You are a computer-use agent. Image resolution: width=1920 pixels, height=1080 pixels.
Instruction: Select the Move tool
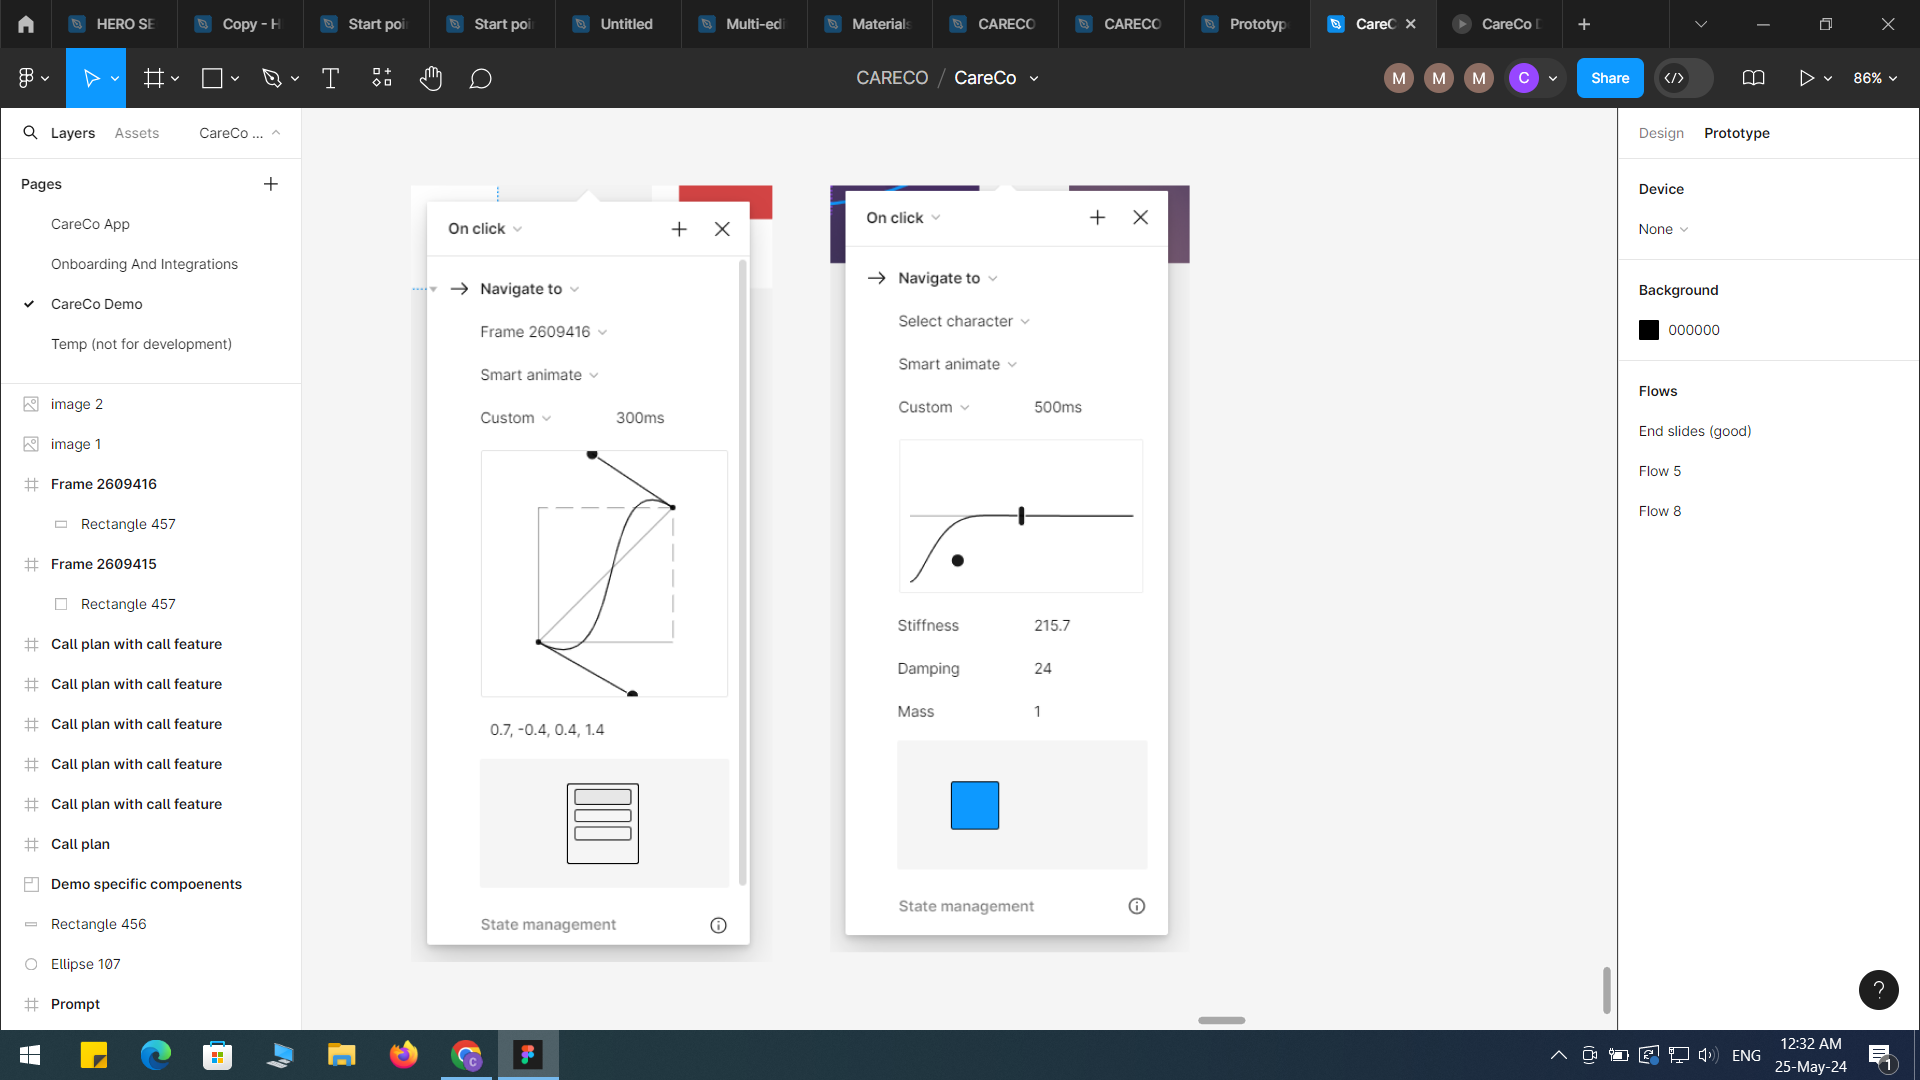point(90,78)
